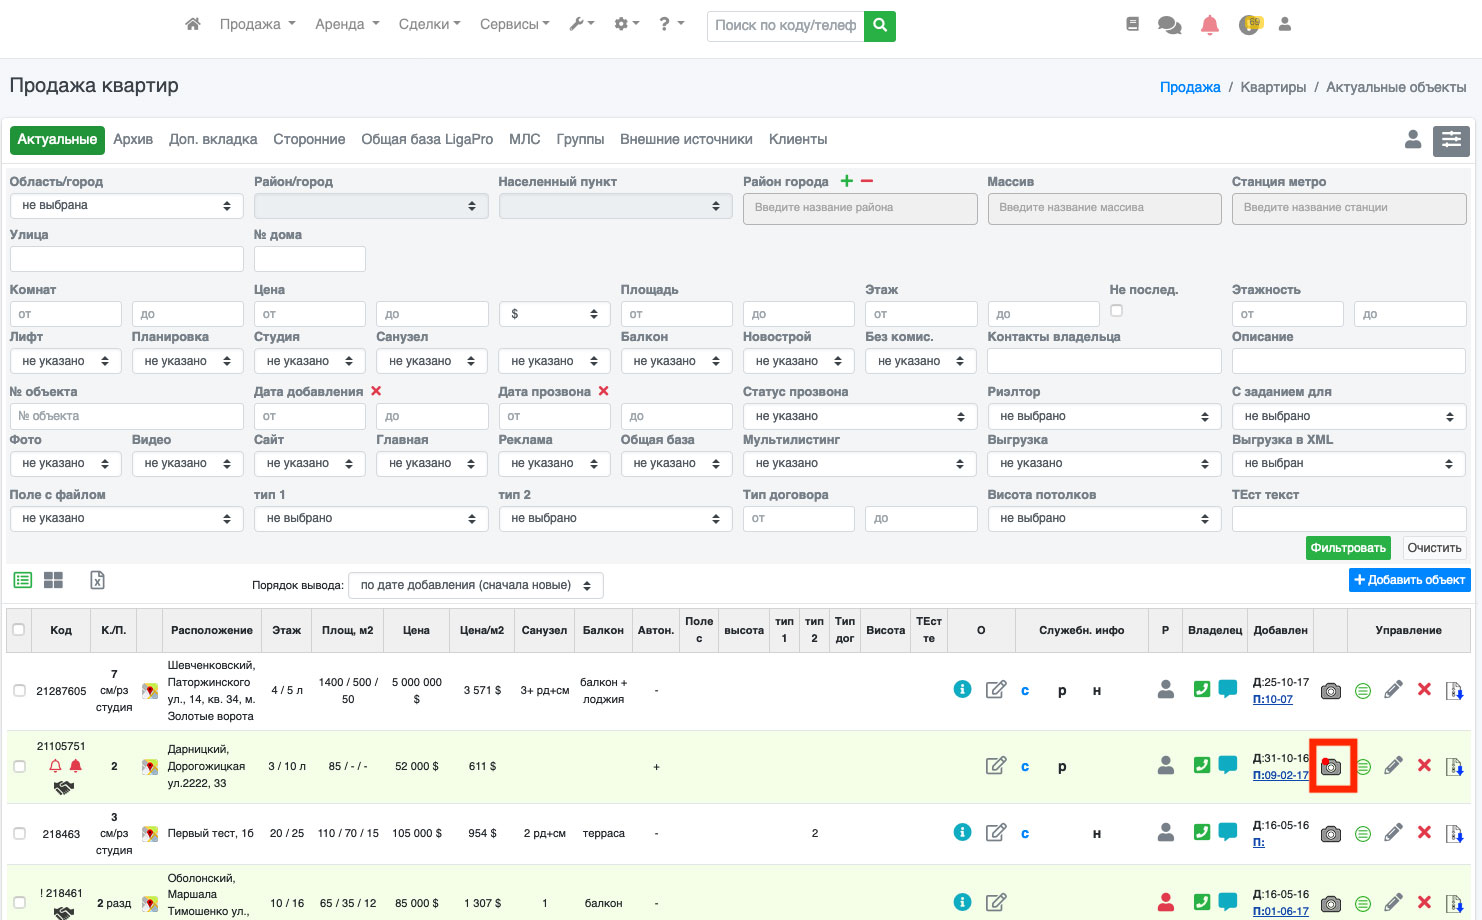This screenshot has height=920, width=1482.
Task: Switch to the 'Архив' tab
Action: [x=133, y=140]
